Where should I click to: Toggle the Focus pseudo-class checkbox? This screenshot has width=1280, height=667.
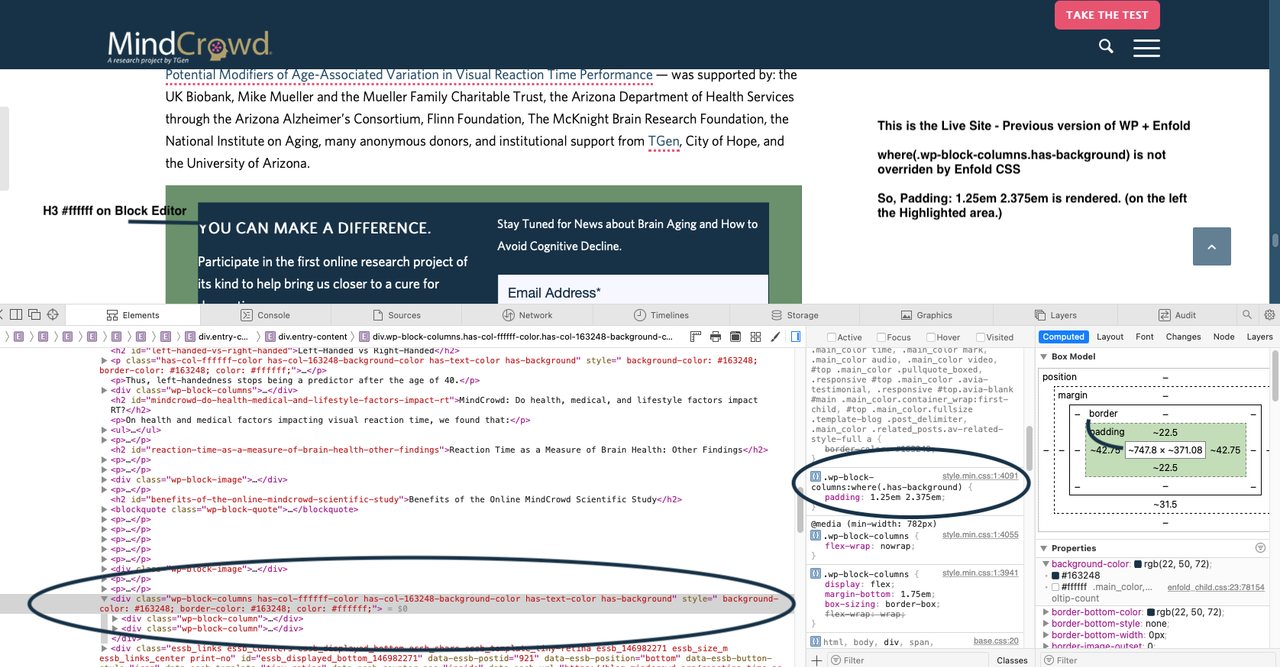click(x=881, y=337)
